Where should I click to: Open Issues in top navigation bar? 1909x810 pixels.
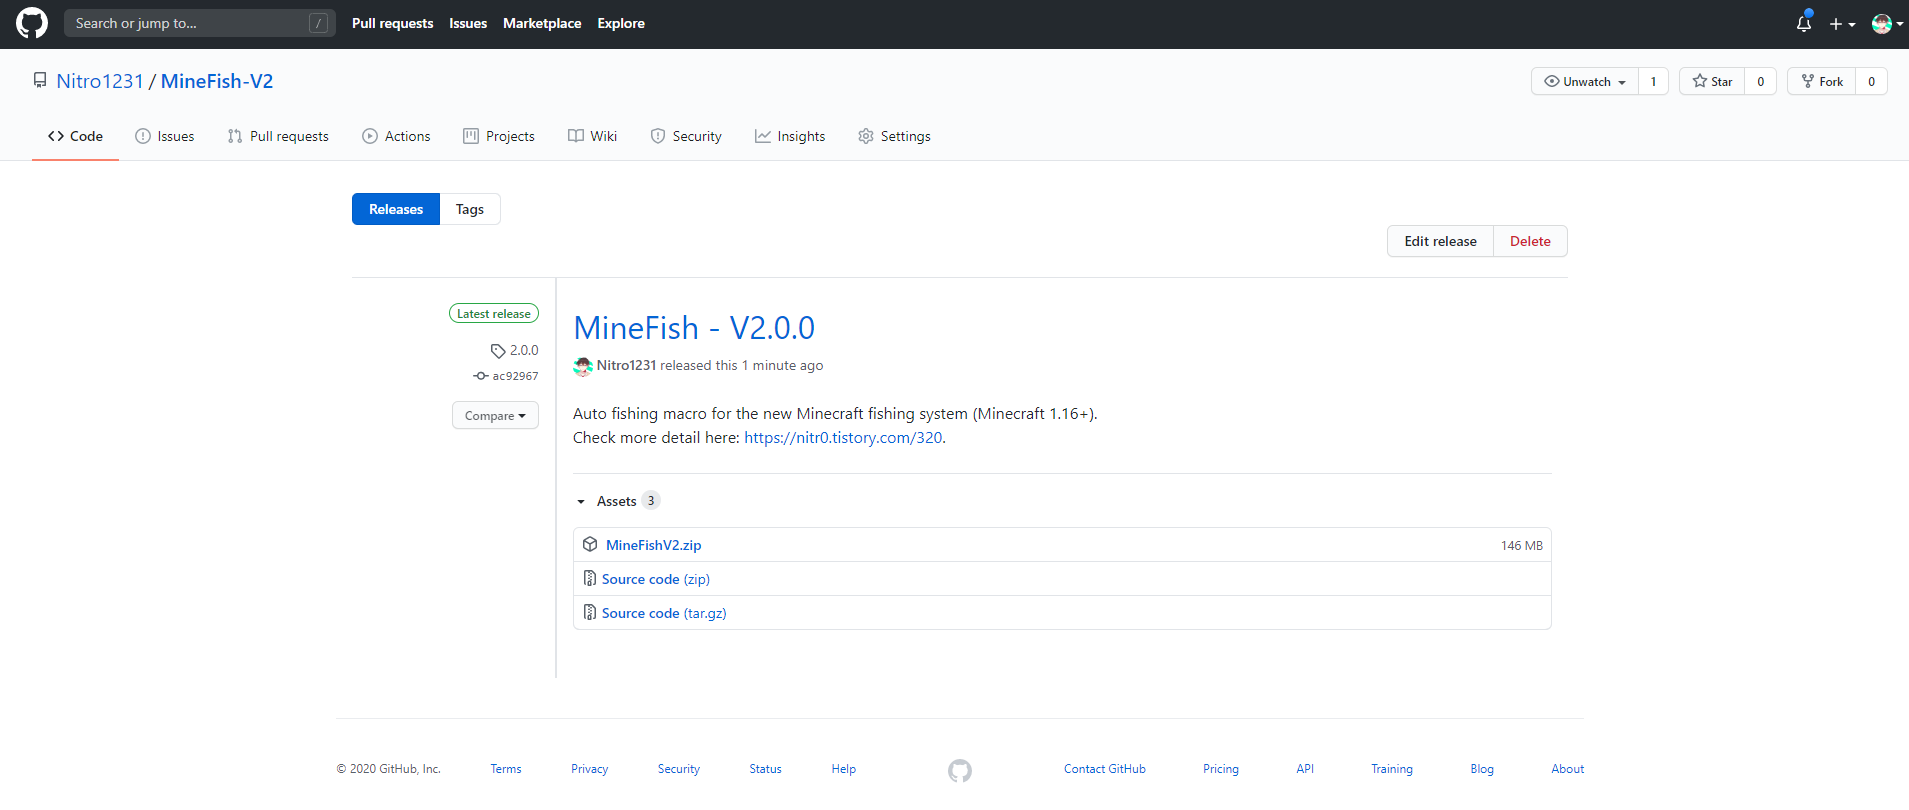point(468,23)
